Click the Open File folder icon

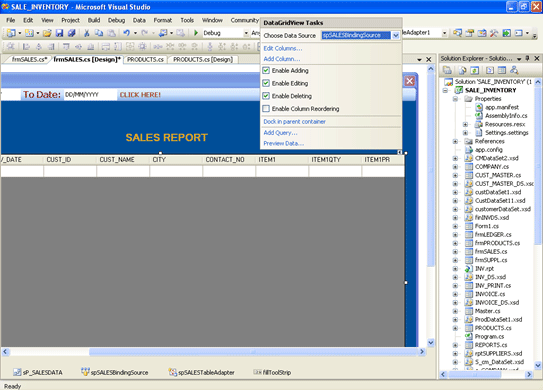point(47,33)
